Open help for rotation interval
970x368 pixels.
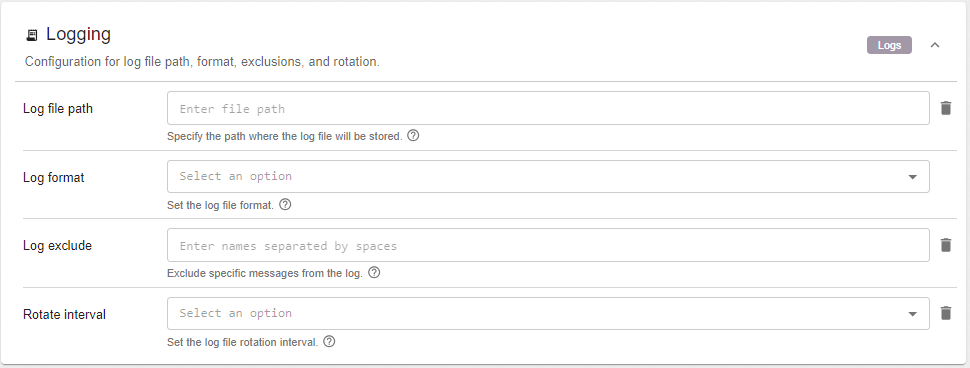pyautogui.click(x=329, y=341)
